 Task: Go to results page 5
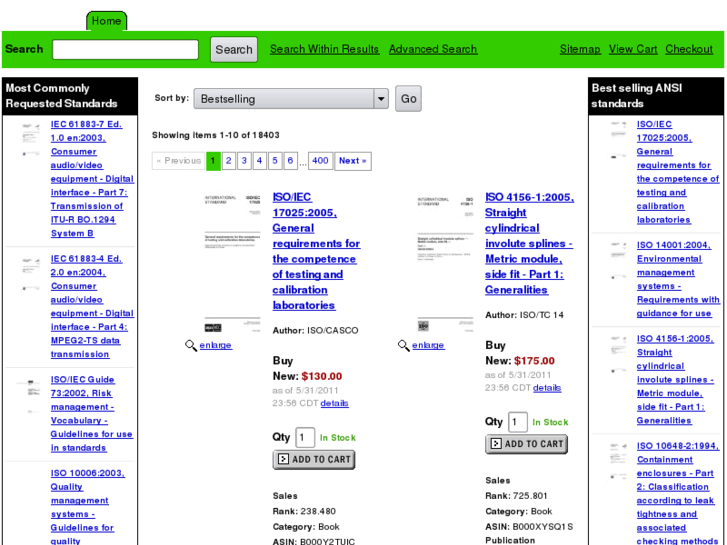click(x=275, y=161)
